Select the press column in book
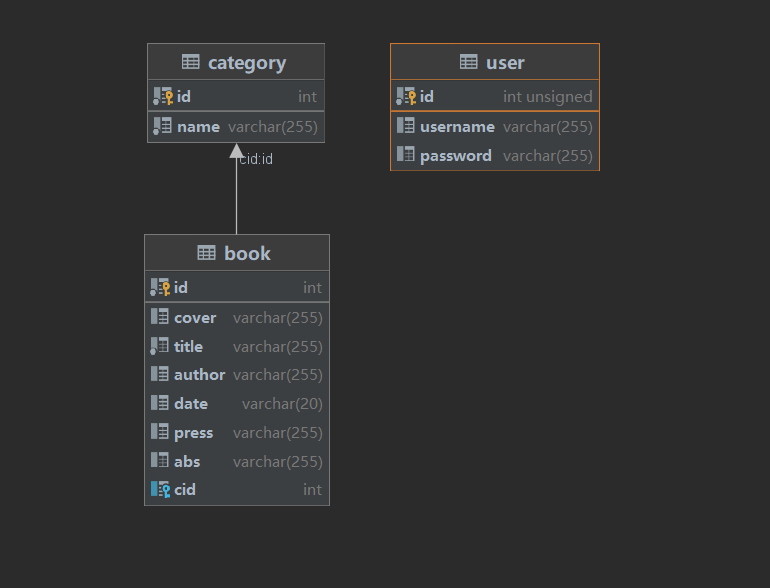Image resolution: width=770 pixels, height=588 pixels. tap(237, 432)
